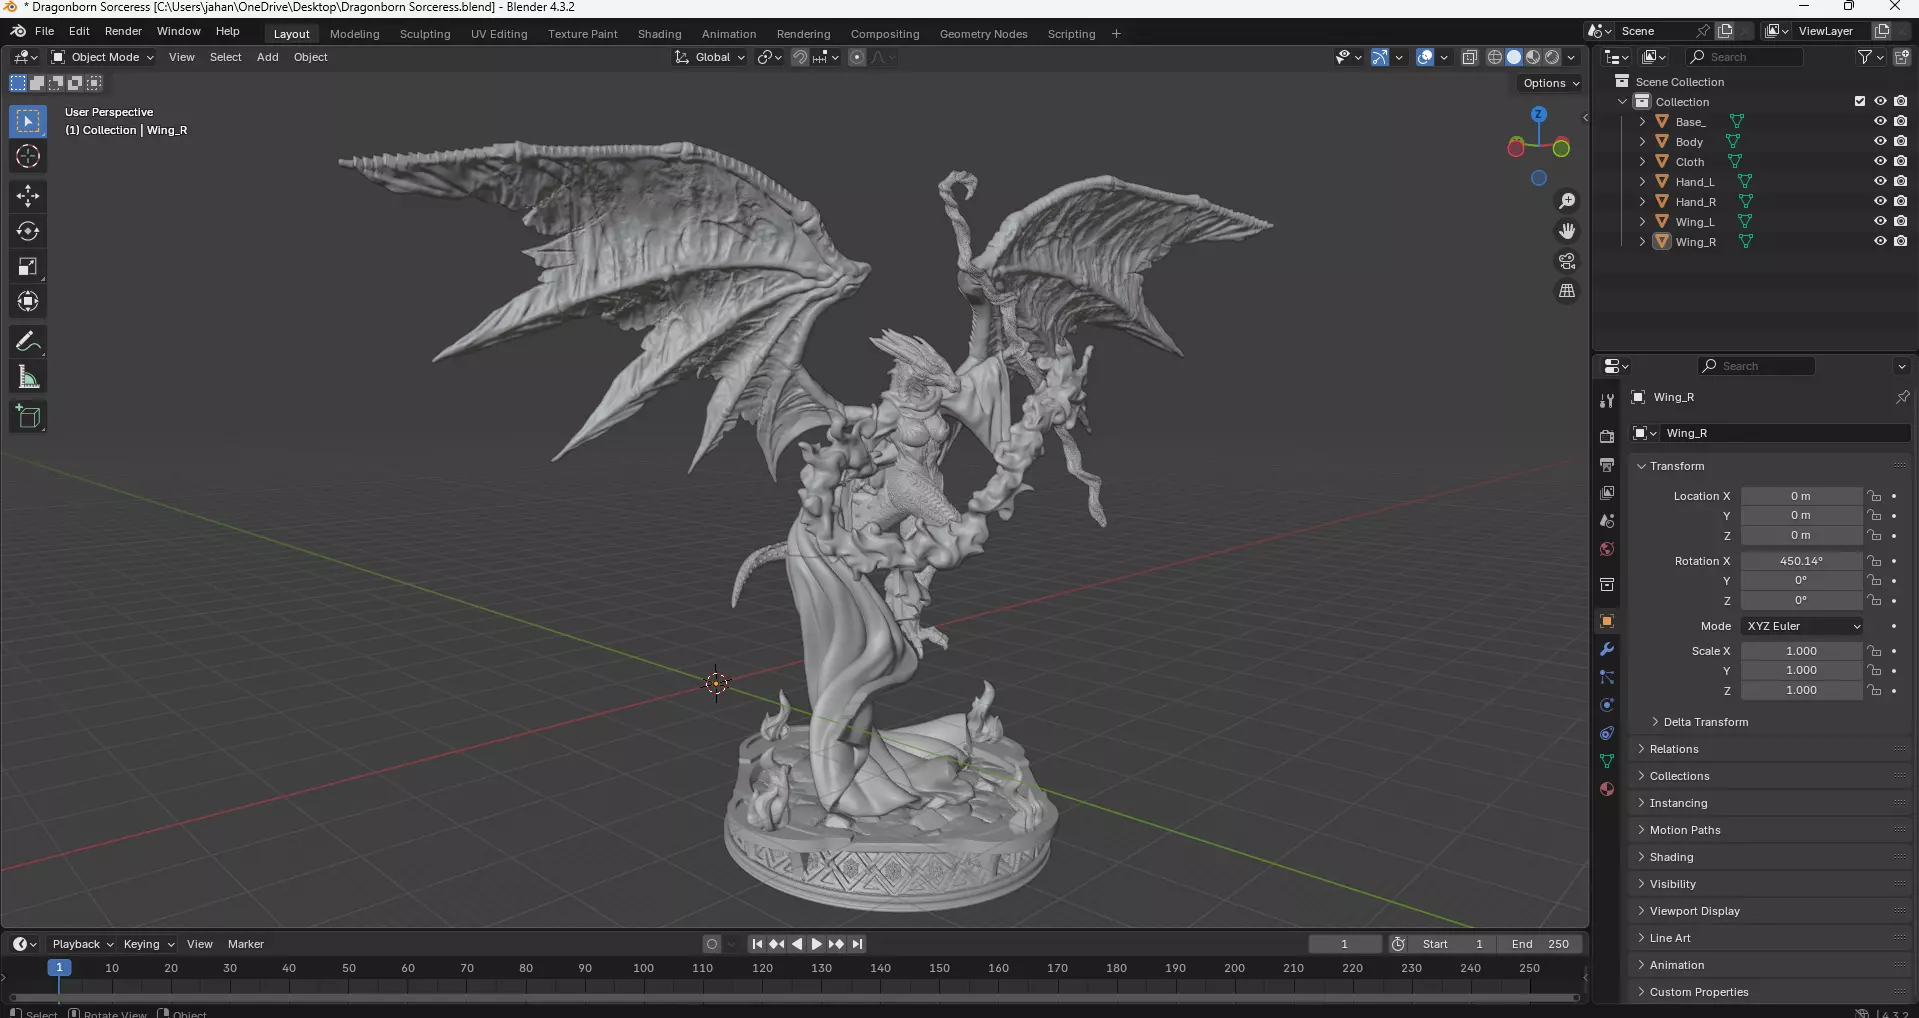This screenshot has height=1018, width=1919.
Task: Expand the Wing_R object tree
Action: (1642, 241)
